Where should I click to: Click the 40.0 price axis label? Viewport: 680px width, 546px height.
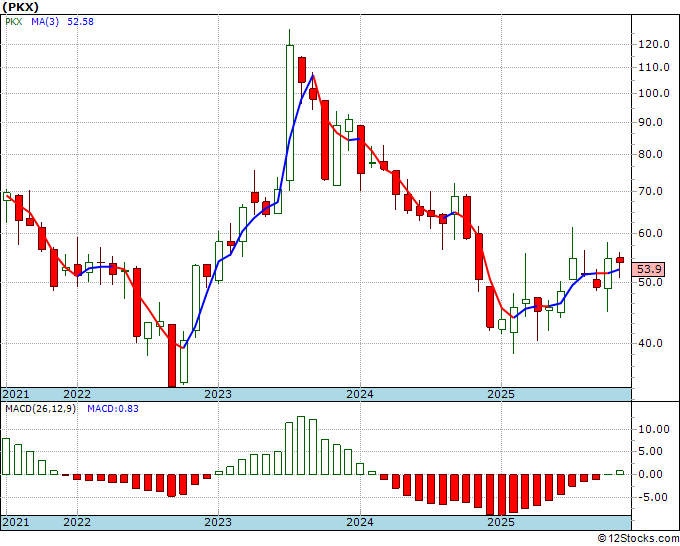point(651,343)
